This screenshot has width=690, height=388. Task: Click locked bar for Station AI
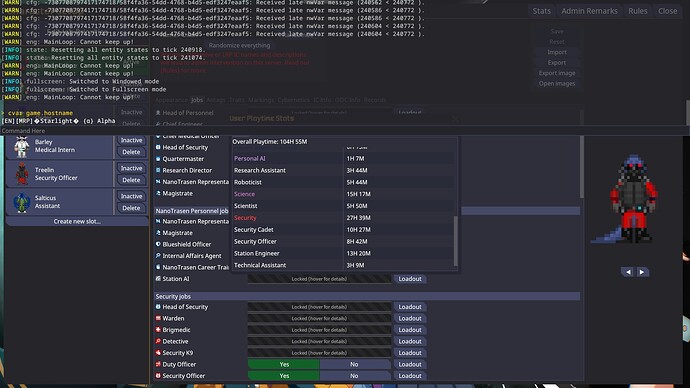point(319,278)
